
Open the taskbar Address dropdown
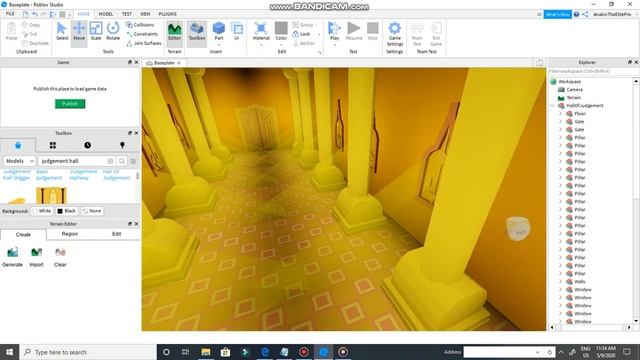(538, 352)
